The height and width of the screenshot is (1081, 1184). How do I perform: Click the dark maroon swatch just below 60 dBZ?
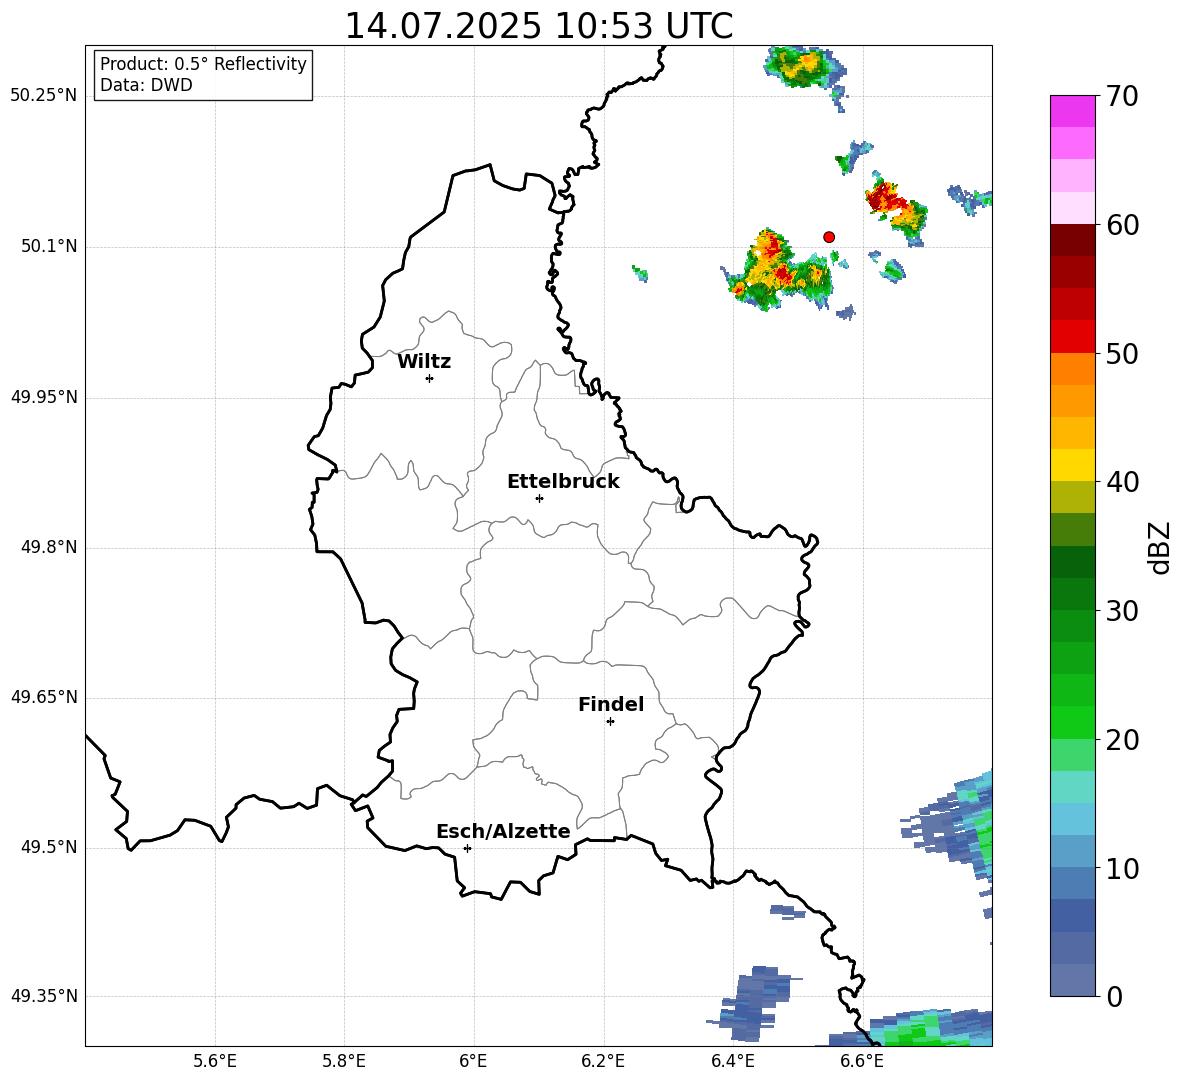(1073, 240)
